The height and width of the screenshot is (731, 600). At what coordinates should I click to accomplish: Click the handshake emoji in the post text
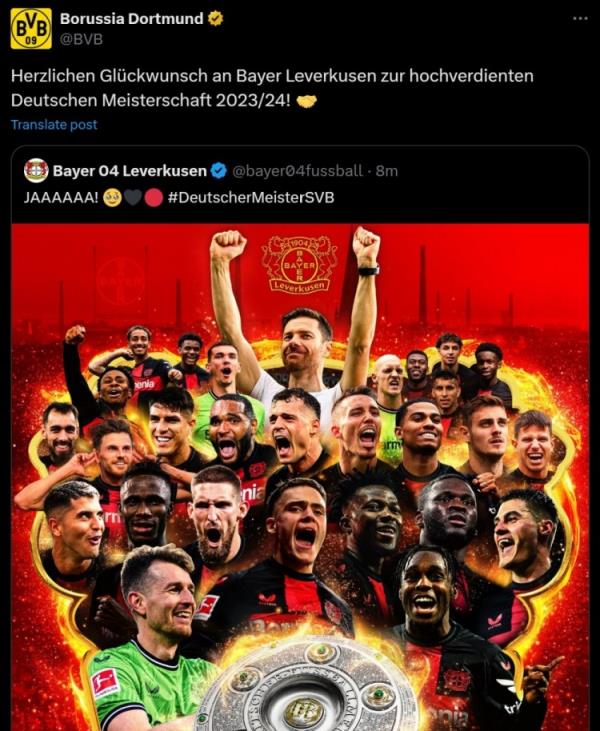306,101
